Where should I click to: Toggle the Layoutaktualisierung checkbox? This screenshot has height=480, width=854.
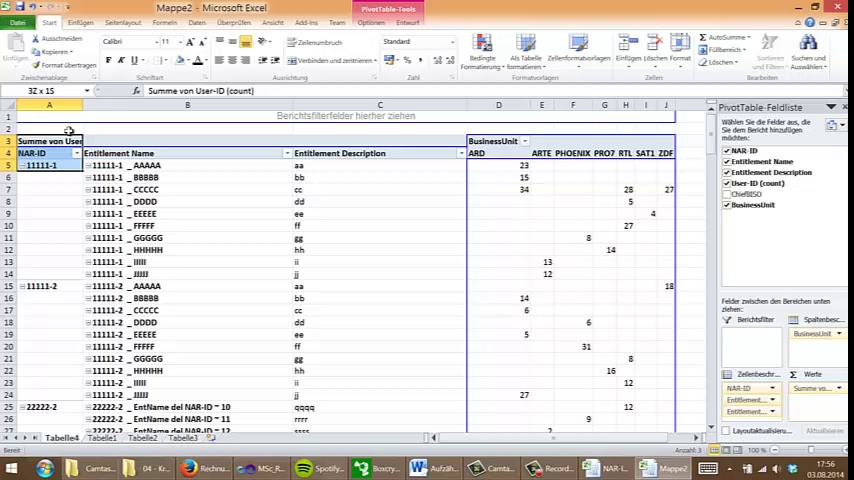pos(727,431)
